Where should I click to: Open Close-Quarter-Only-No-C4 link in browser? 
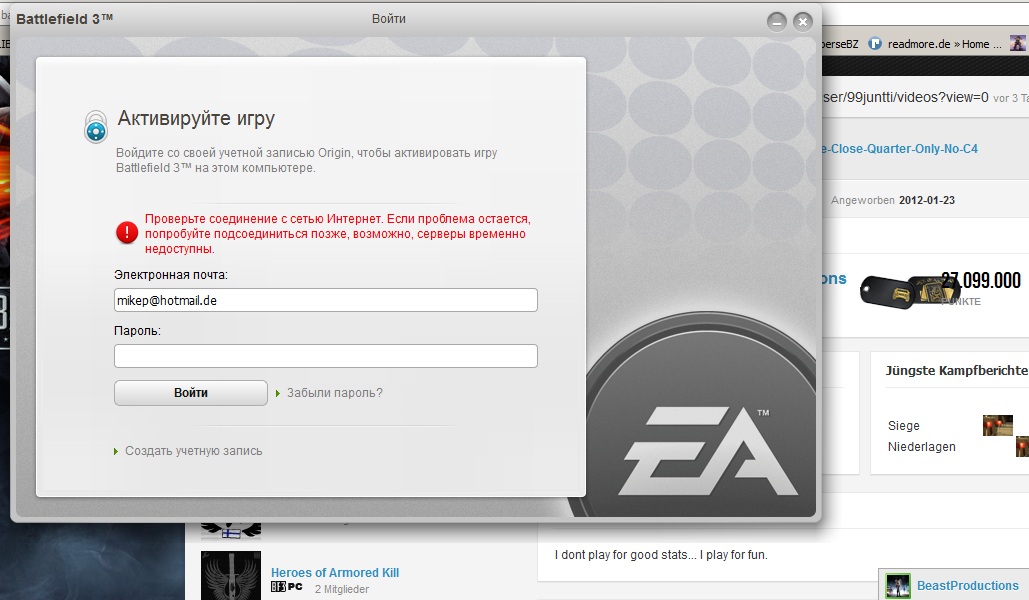click(900, 149)
